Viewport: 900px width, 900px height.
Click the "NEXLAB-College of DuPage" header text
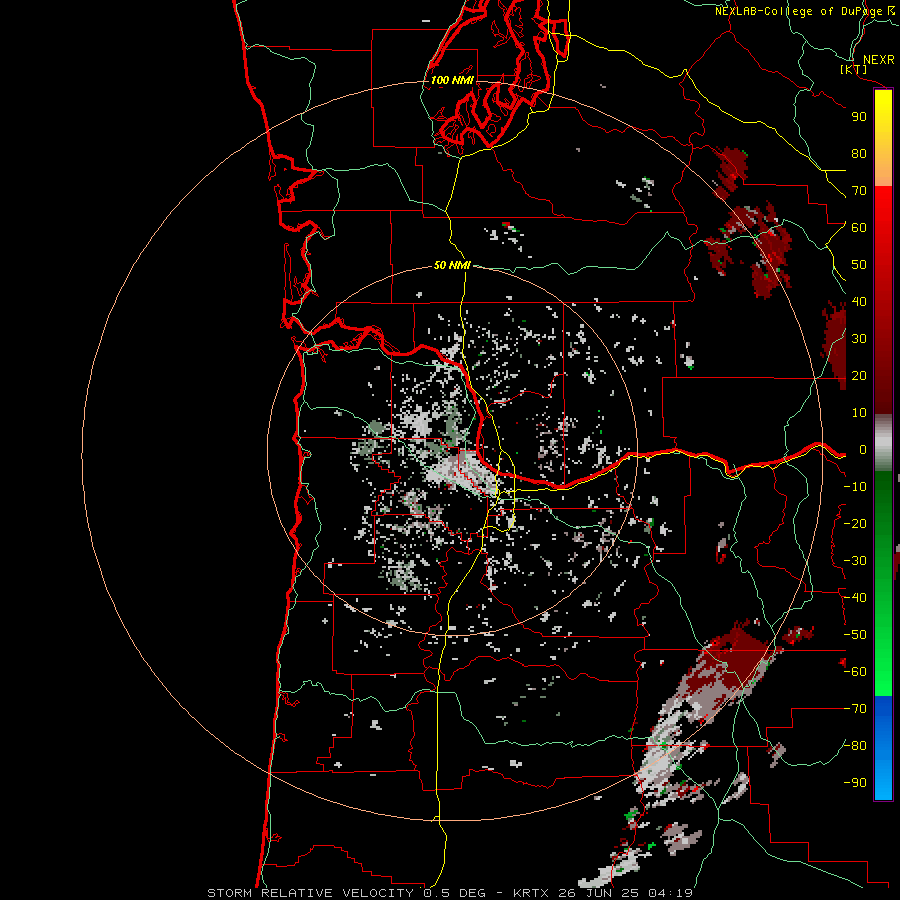click(x=798, y=11)
